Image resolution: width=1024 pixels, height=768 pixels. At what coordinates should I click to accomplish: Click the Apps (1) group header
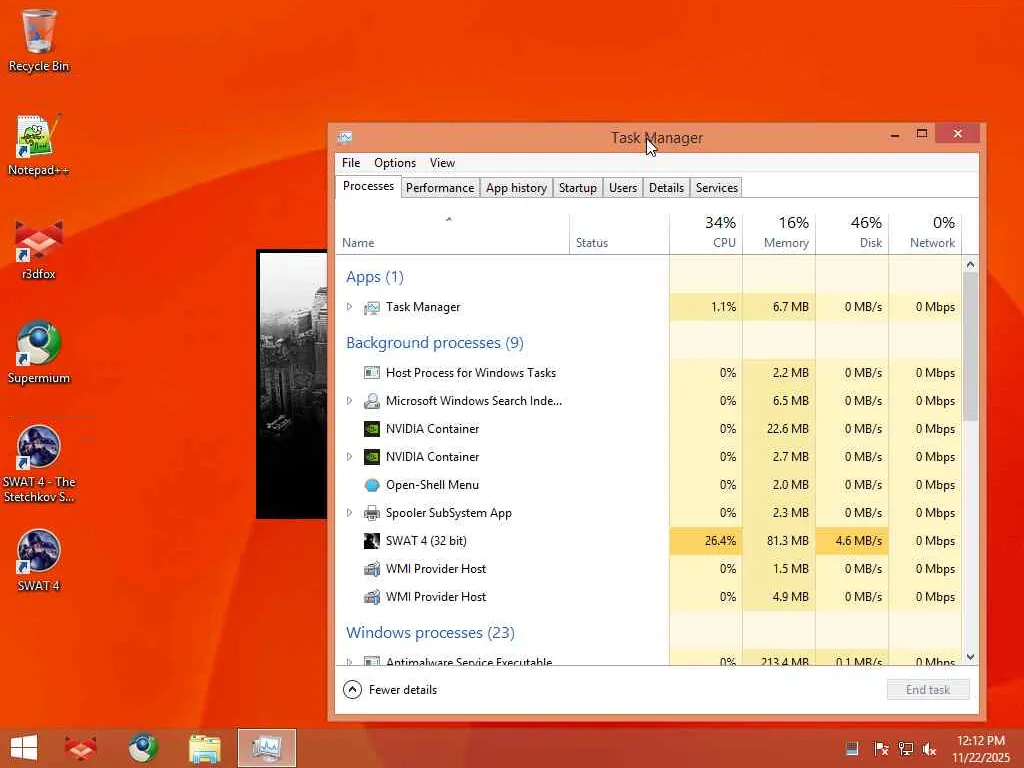(x=375, y=277)
